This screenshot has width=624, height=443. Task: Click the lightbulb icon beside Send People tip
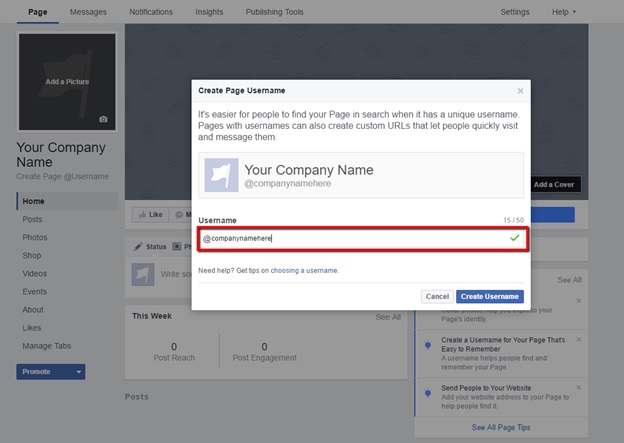coord(428,393)
